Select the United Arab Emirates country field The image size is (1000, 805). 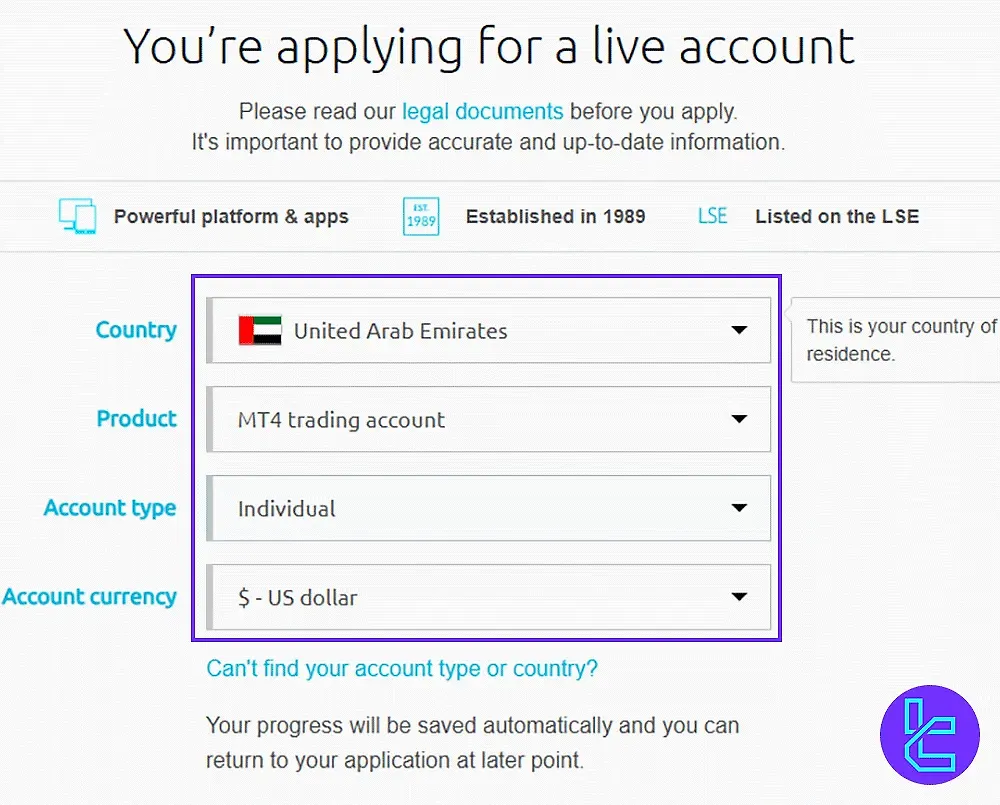pos(430,330)
